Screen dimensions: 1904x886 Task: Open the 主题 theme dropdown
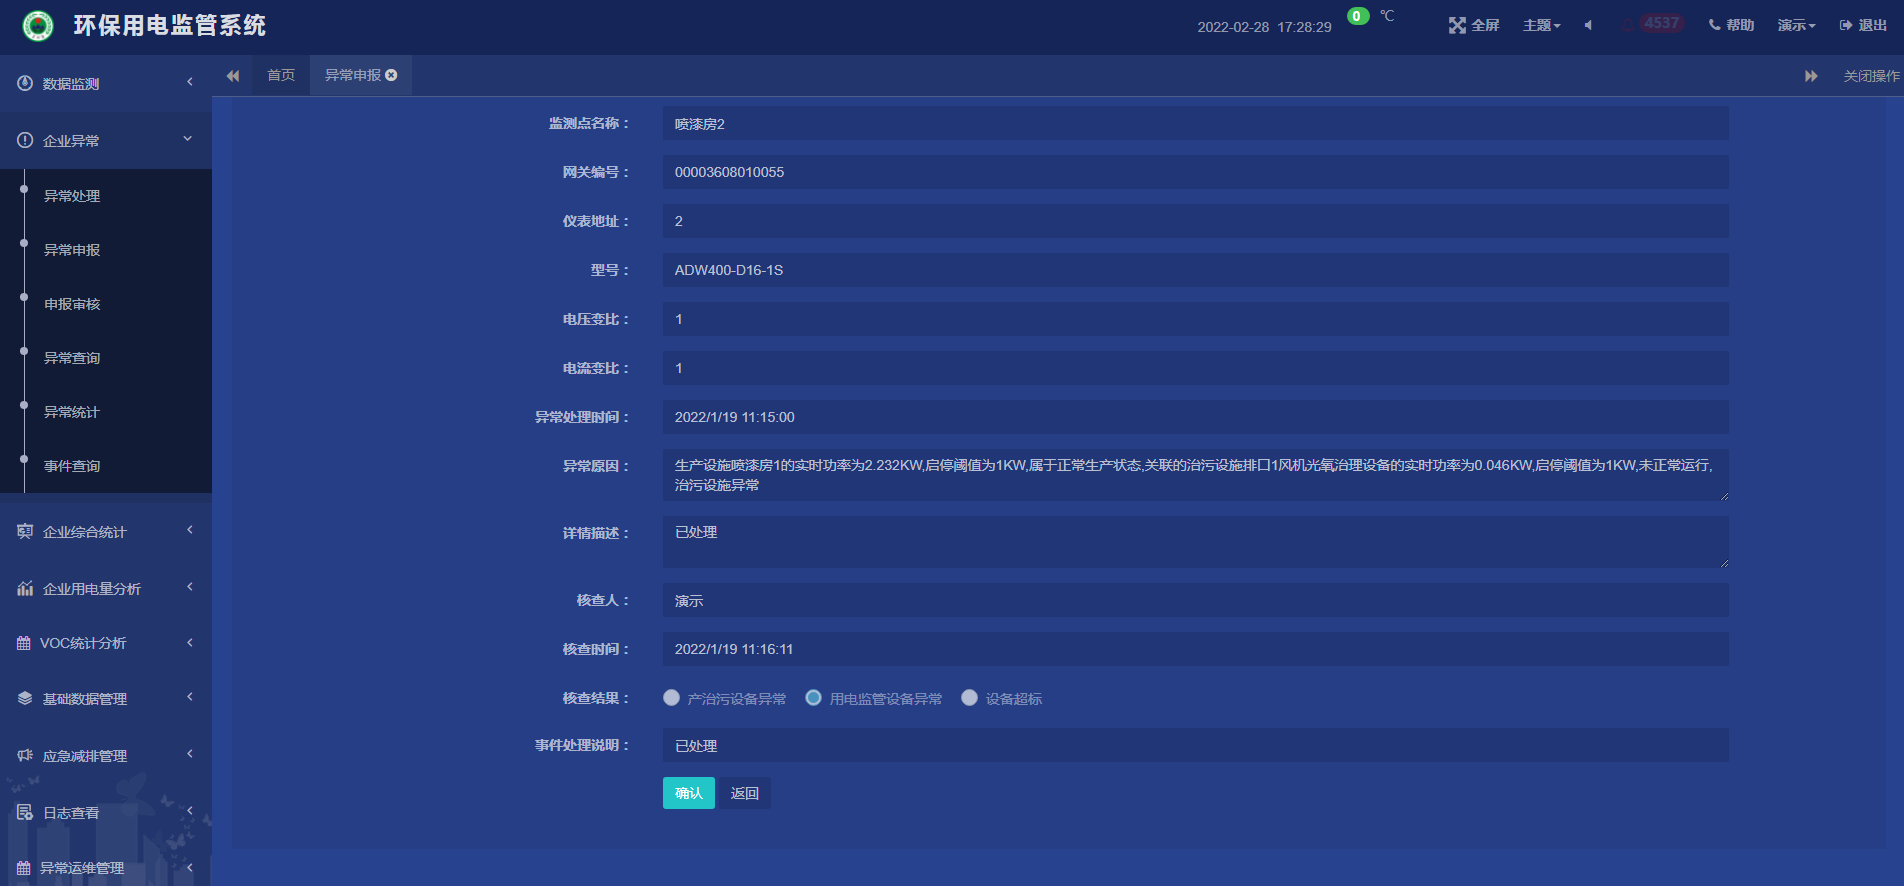pos(1541,25)
